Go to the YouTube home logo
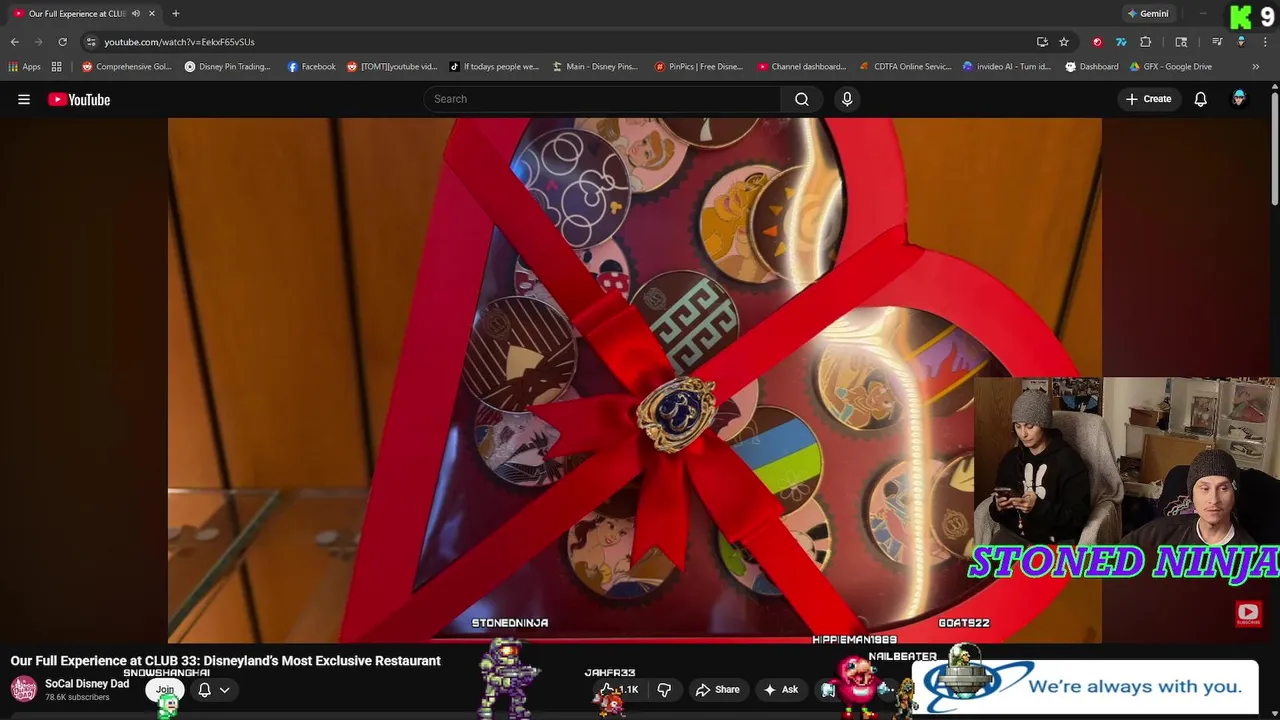 [x=79, y=99]
